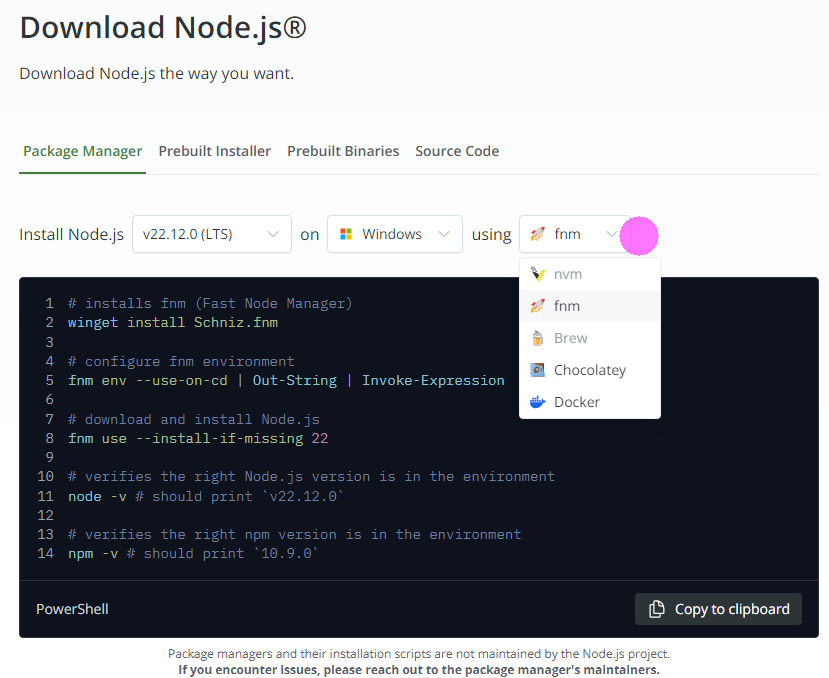
Task: Click the chevron on fnm dropdown
Action: pyautogui.click(x=612, y=234)
